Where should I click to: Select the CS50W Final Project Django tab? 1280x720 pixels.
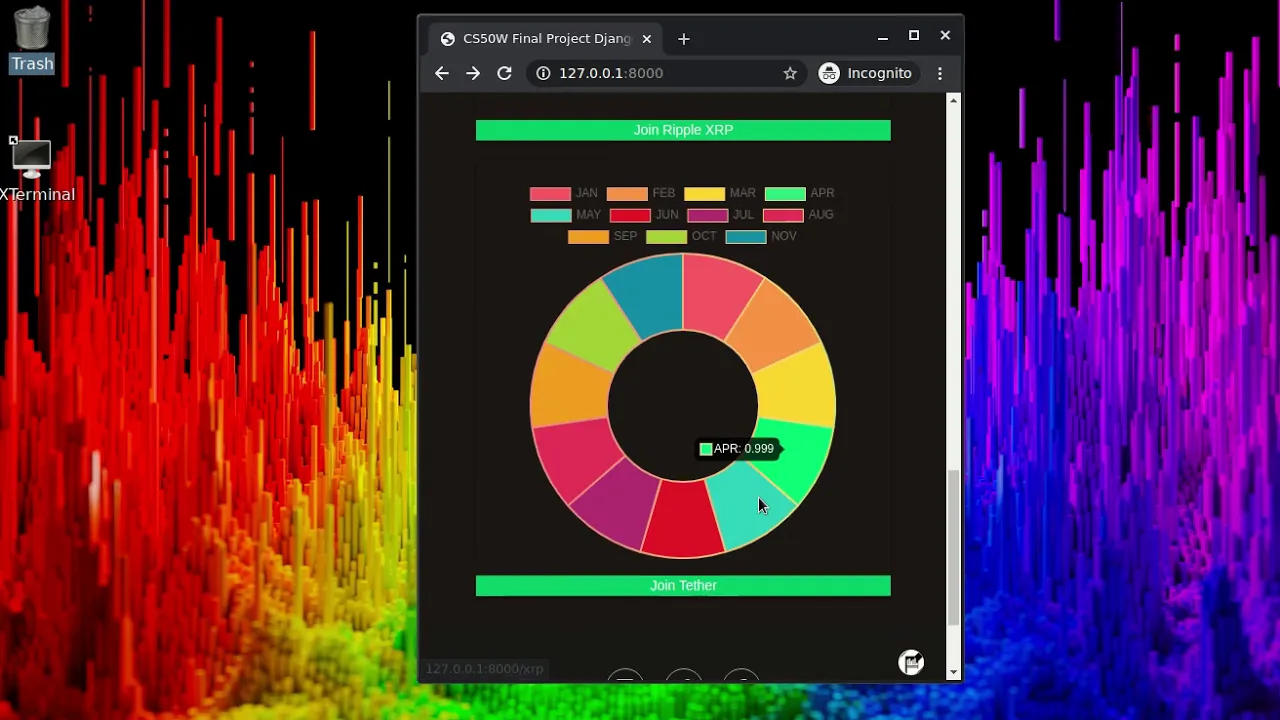click(546, 39)
